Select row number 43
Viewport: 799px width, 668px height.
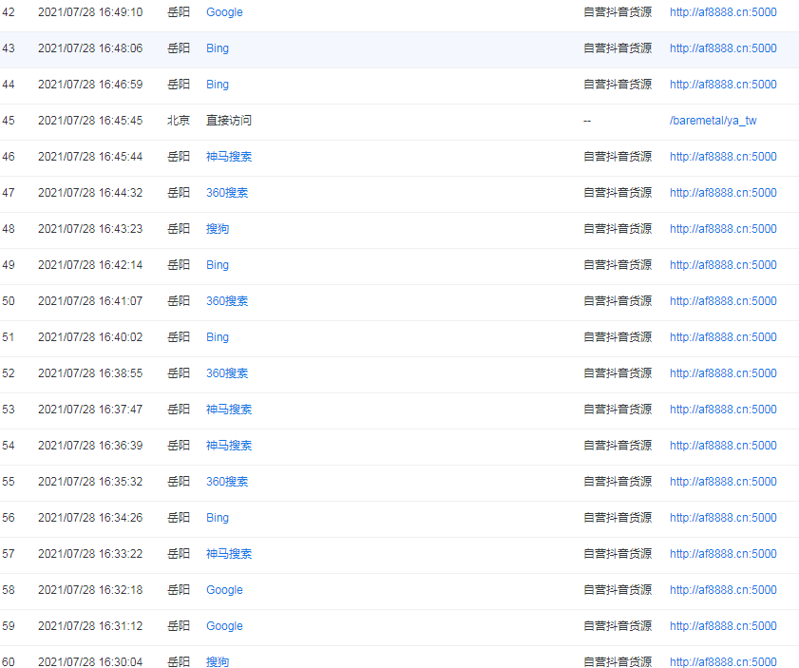coord(8,48)
